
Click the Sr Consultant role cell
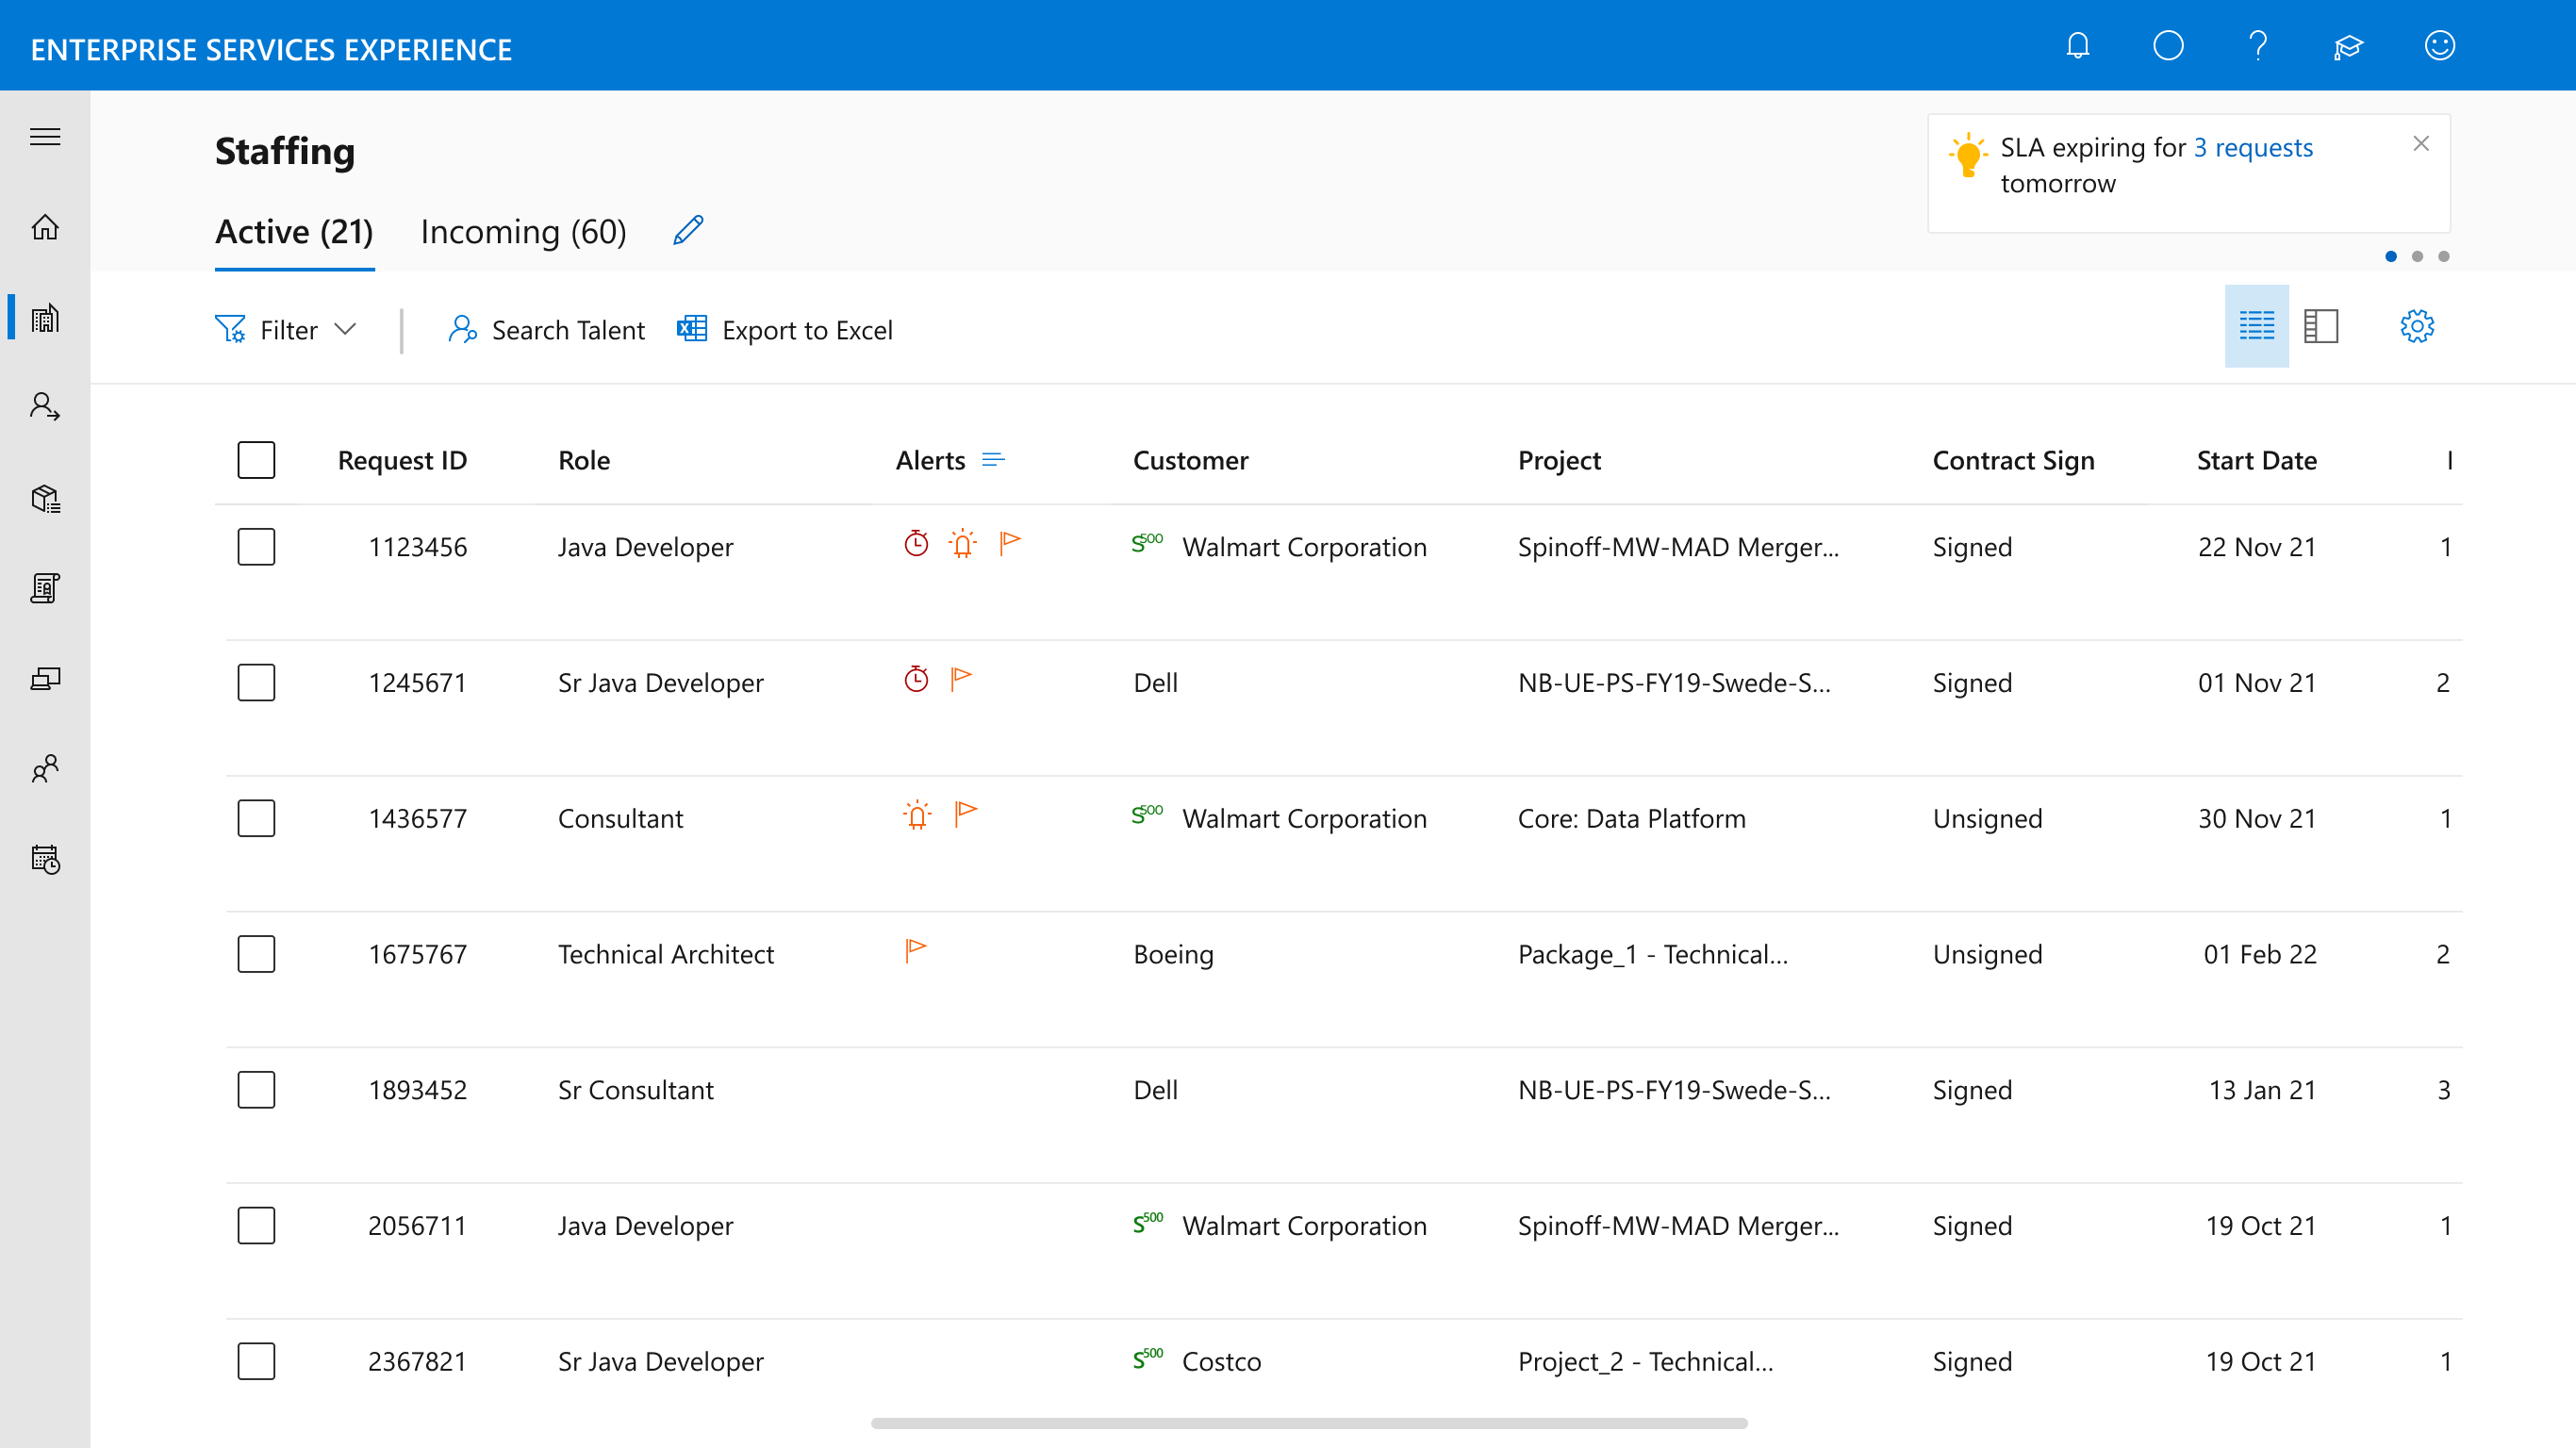pos(636,1090)
